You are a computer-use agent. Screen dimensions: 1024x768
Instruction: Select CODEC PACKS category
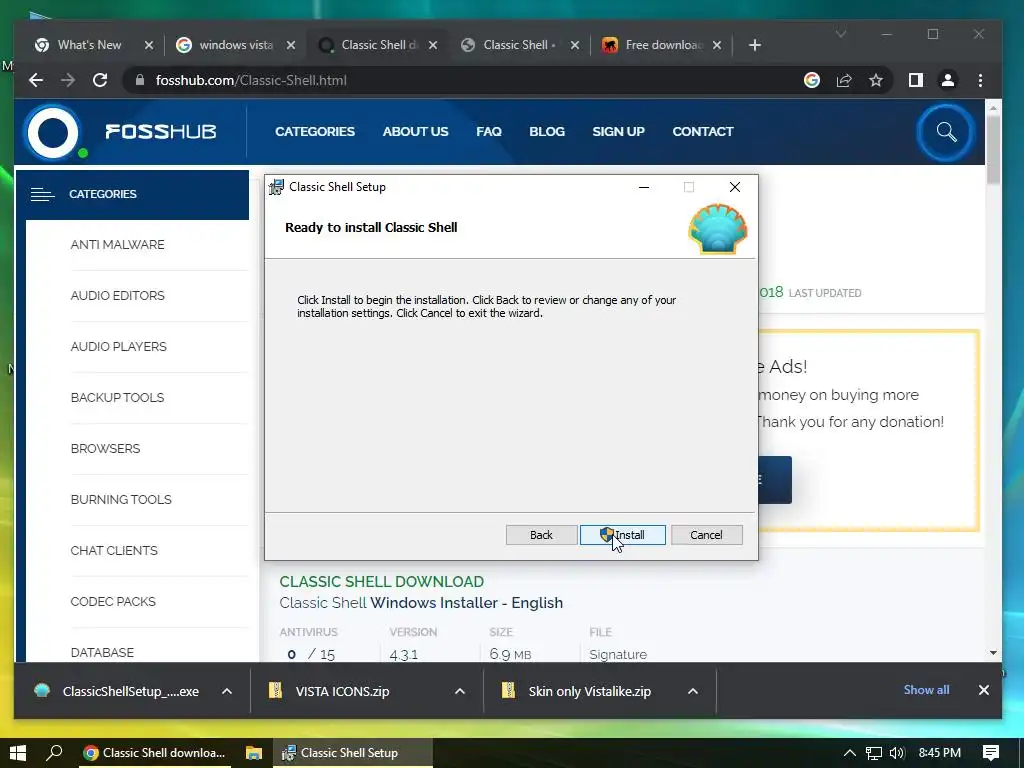113,601
